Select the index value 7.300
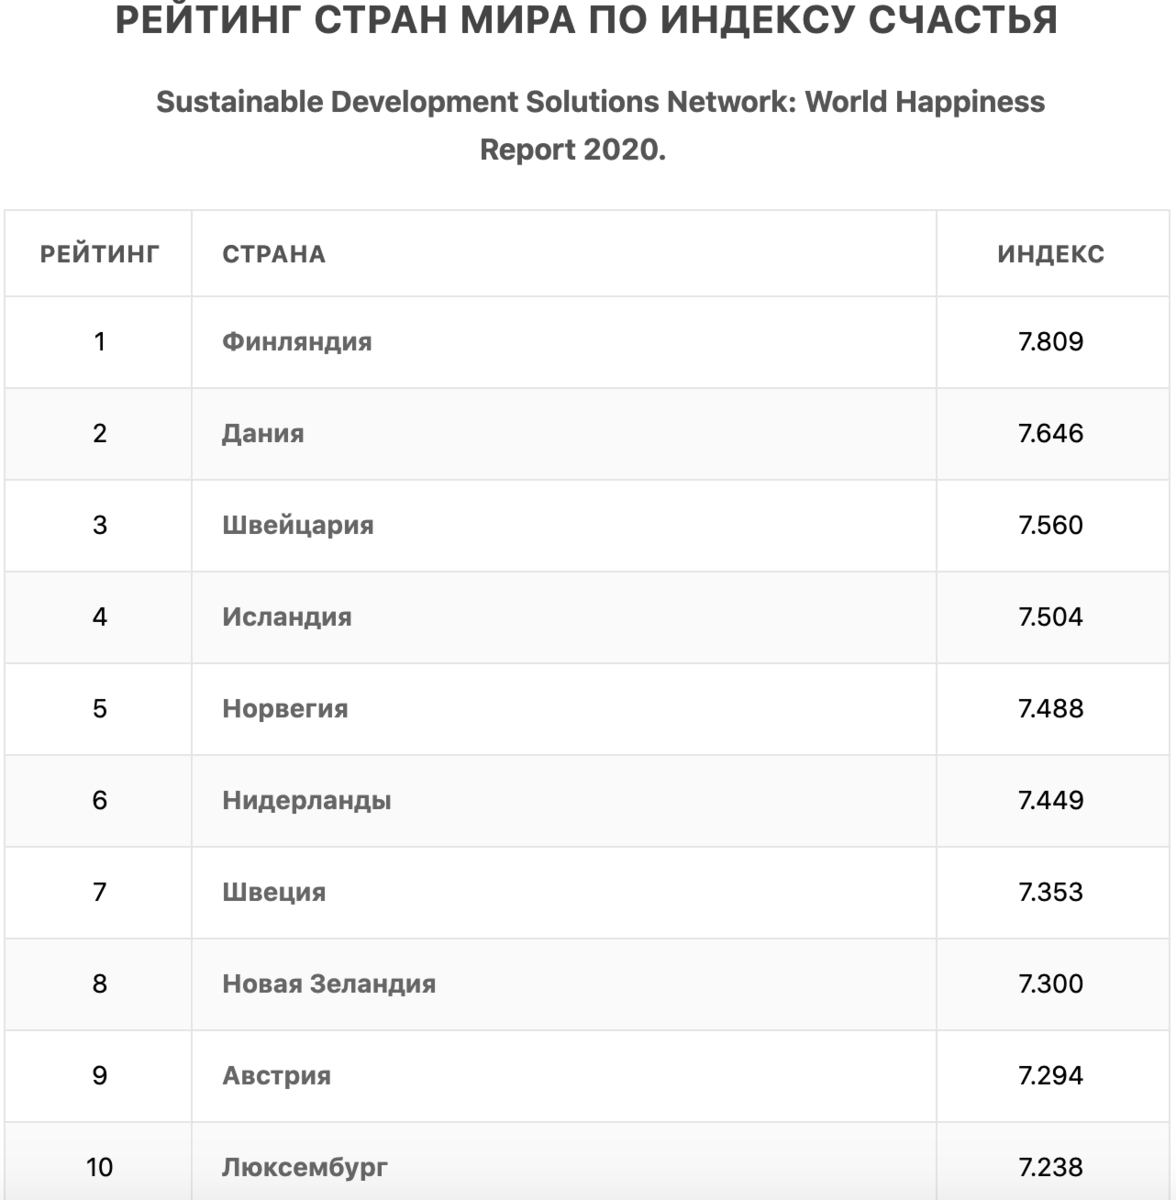1176x1200 pixels. pyautogui.click(x=1051, y=984)
